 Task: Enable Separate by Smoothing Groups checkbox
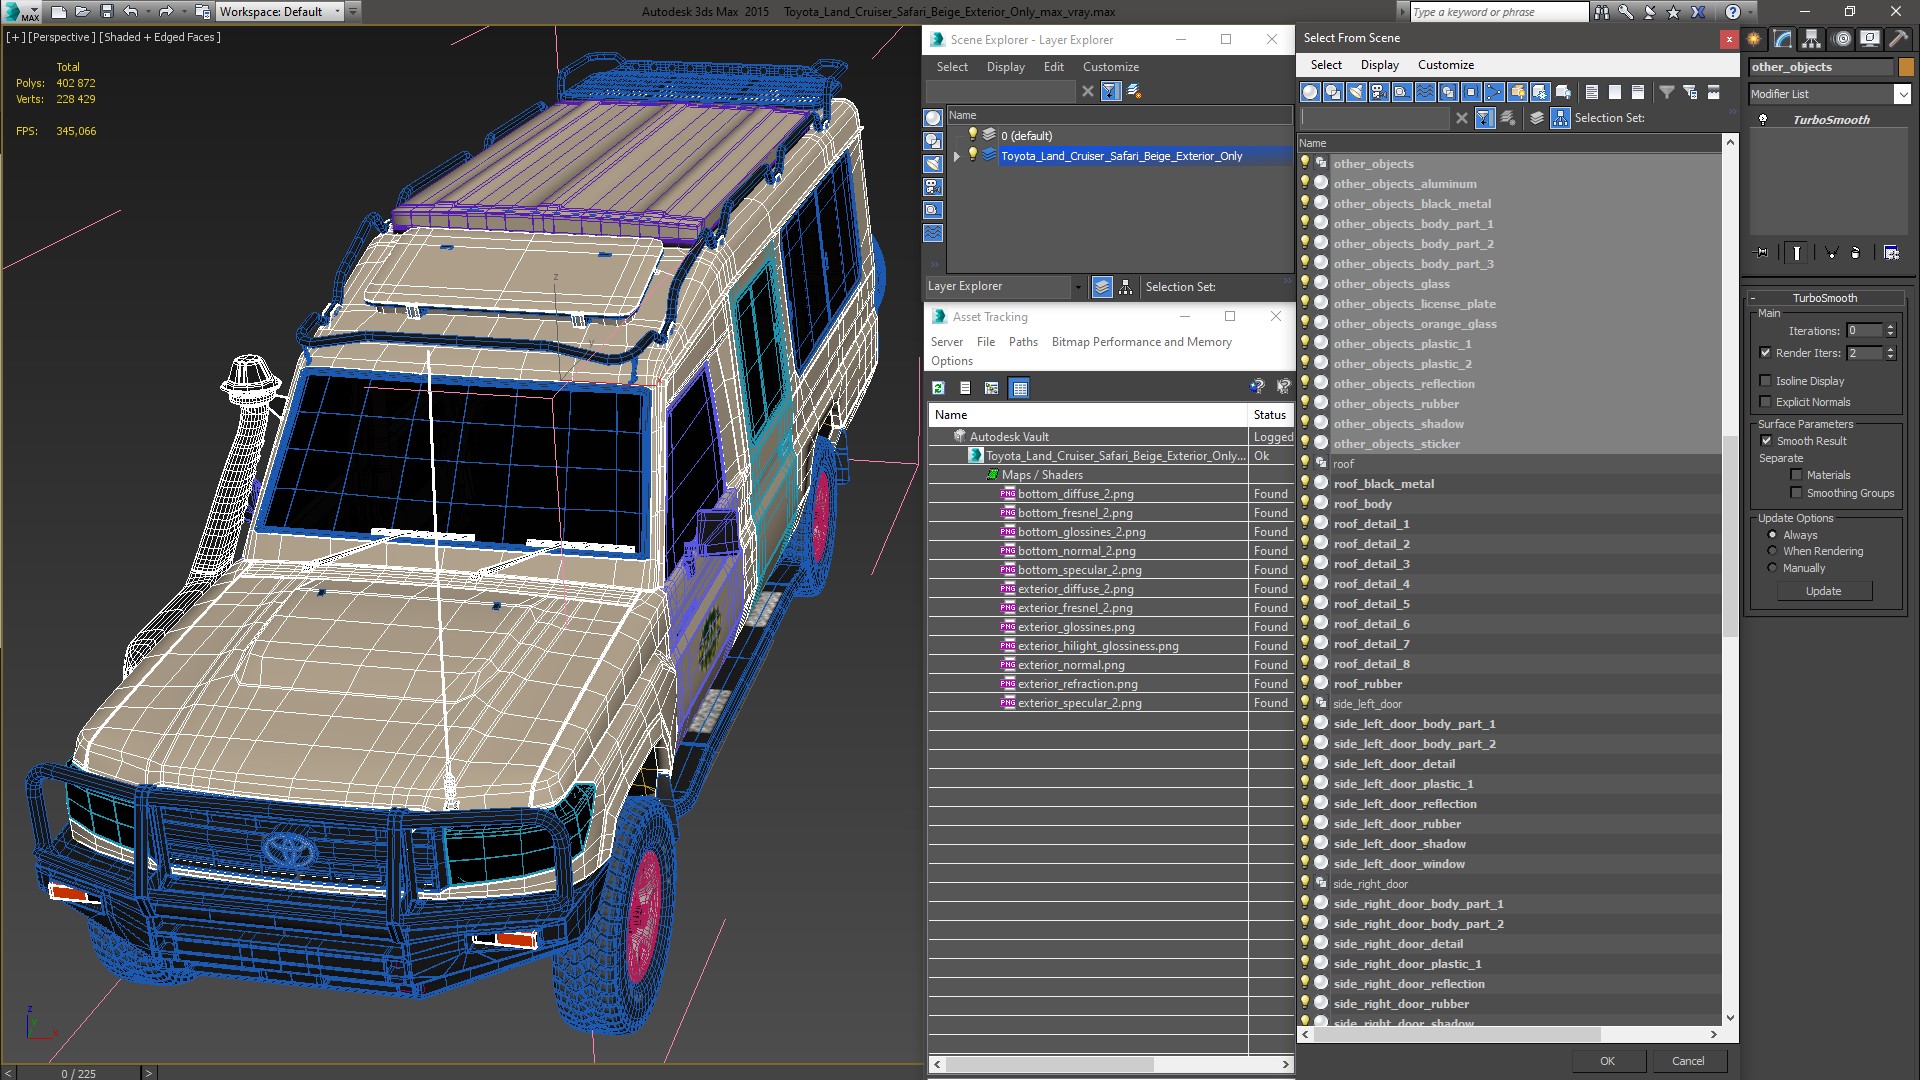1796,493
